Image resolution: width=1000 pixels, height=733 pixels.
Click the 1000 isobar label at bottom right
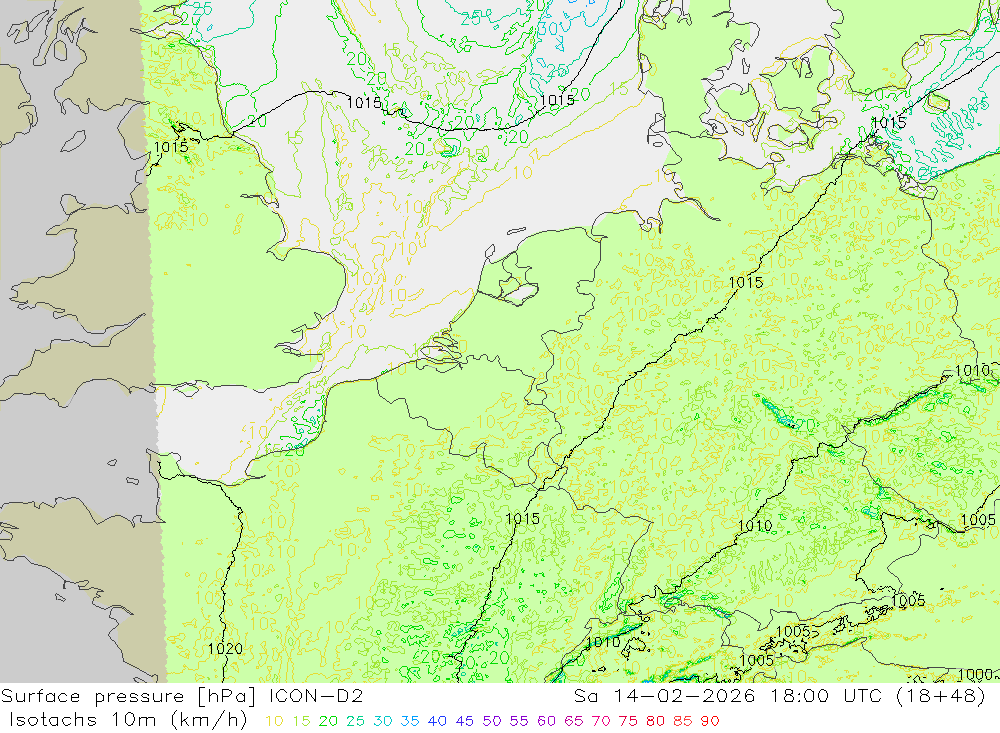tap(975, 674)
